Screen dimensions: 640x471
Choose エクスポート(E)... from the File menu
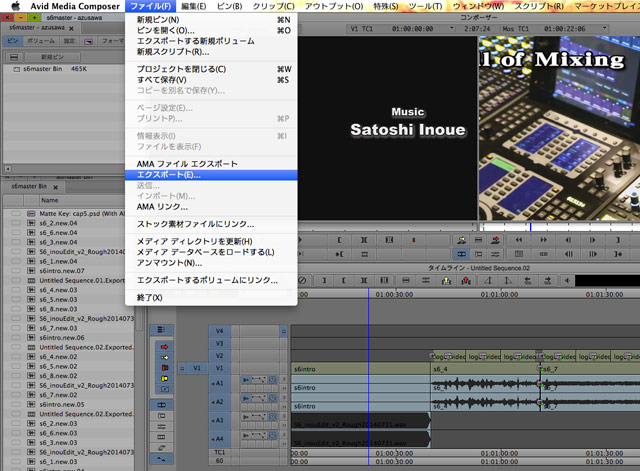(211, 175)
